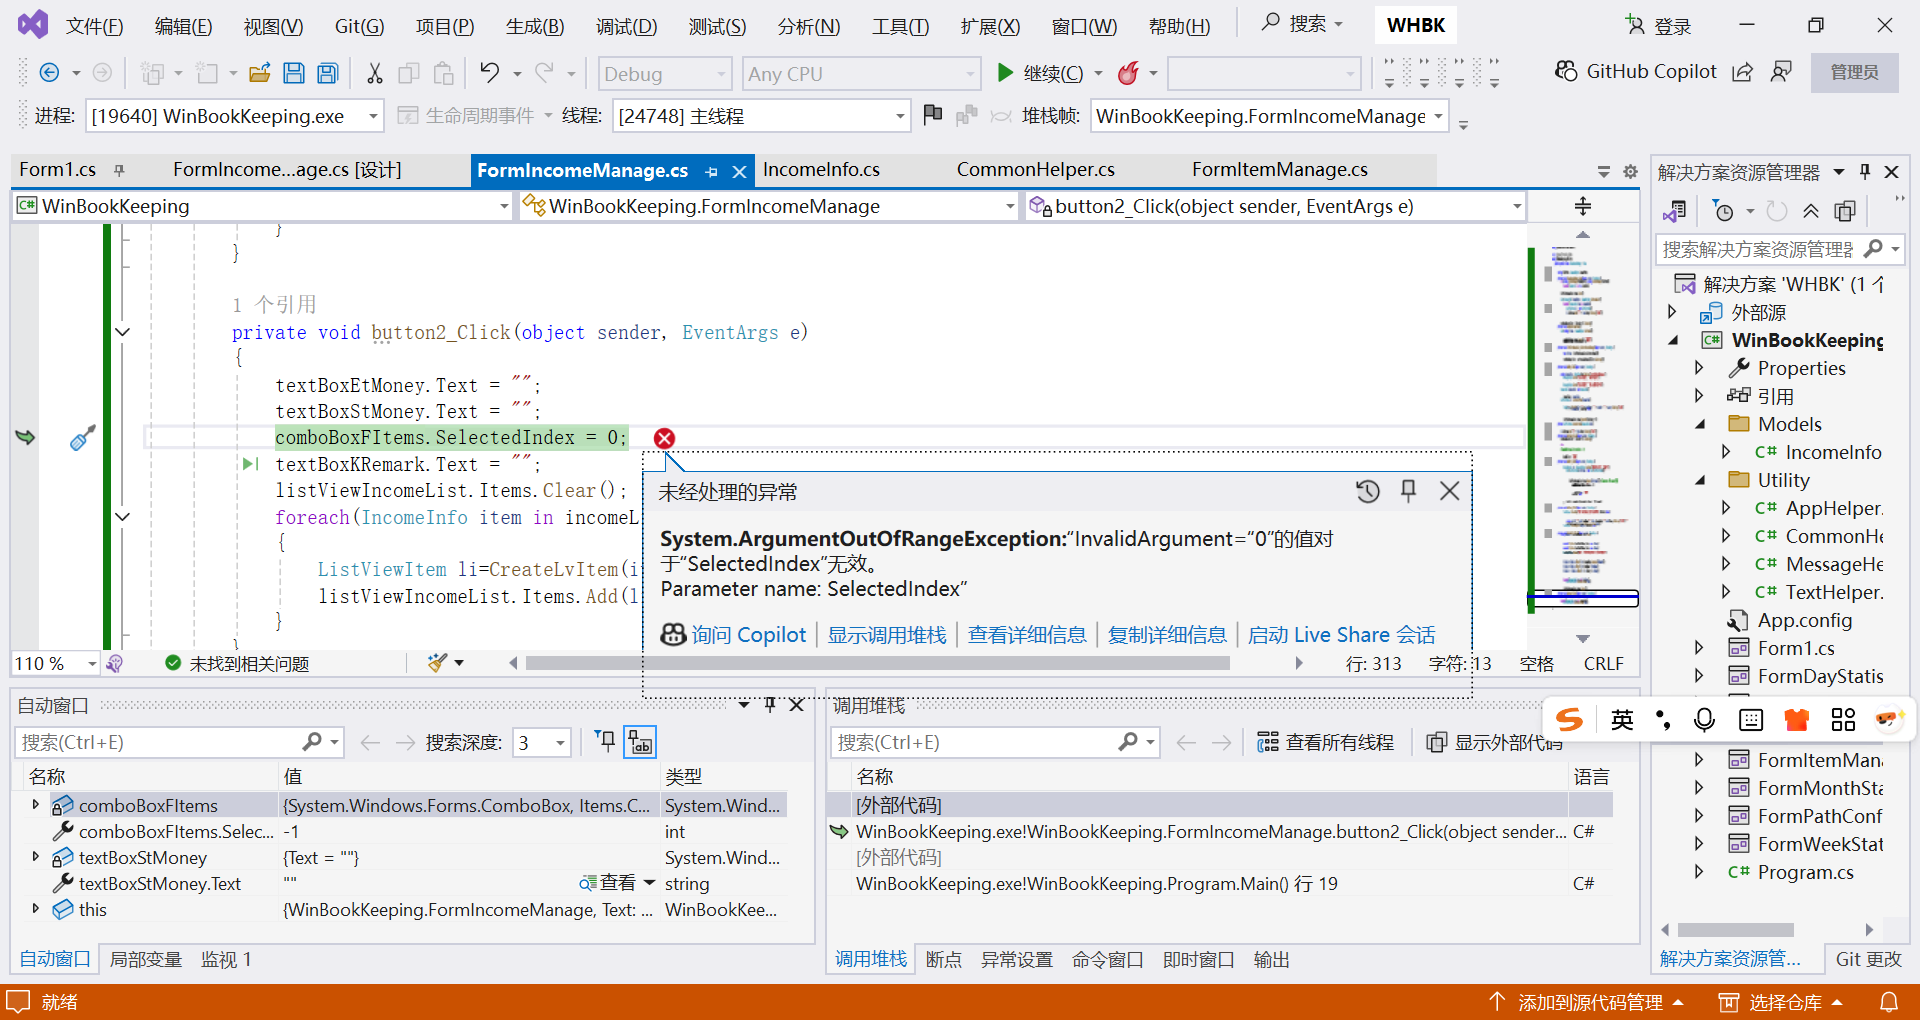Click the editor settings gear icon
The height and width of the screenshot is (1020, 1920).
click(1630, 172)
